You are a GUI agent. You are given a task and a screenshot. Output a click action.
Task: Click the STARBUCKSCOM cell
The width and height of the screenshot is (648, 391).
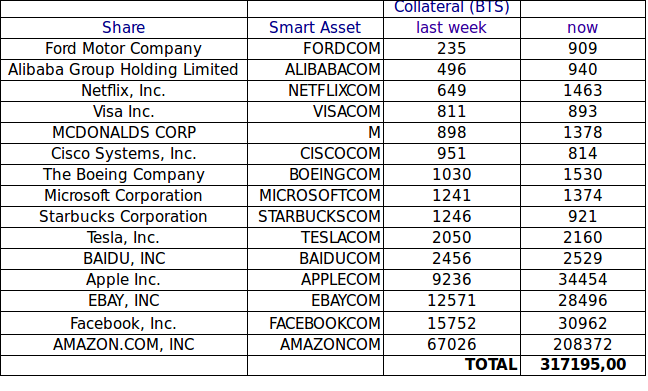(315, 217)
